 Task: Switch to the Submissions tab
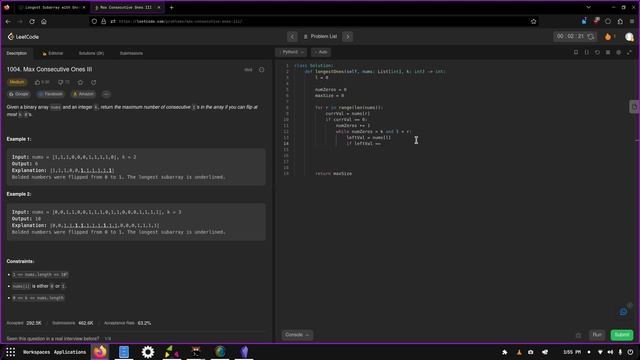click(x=131, y=53)
